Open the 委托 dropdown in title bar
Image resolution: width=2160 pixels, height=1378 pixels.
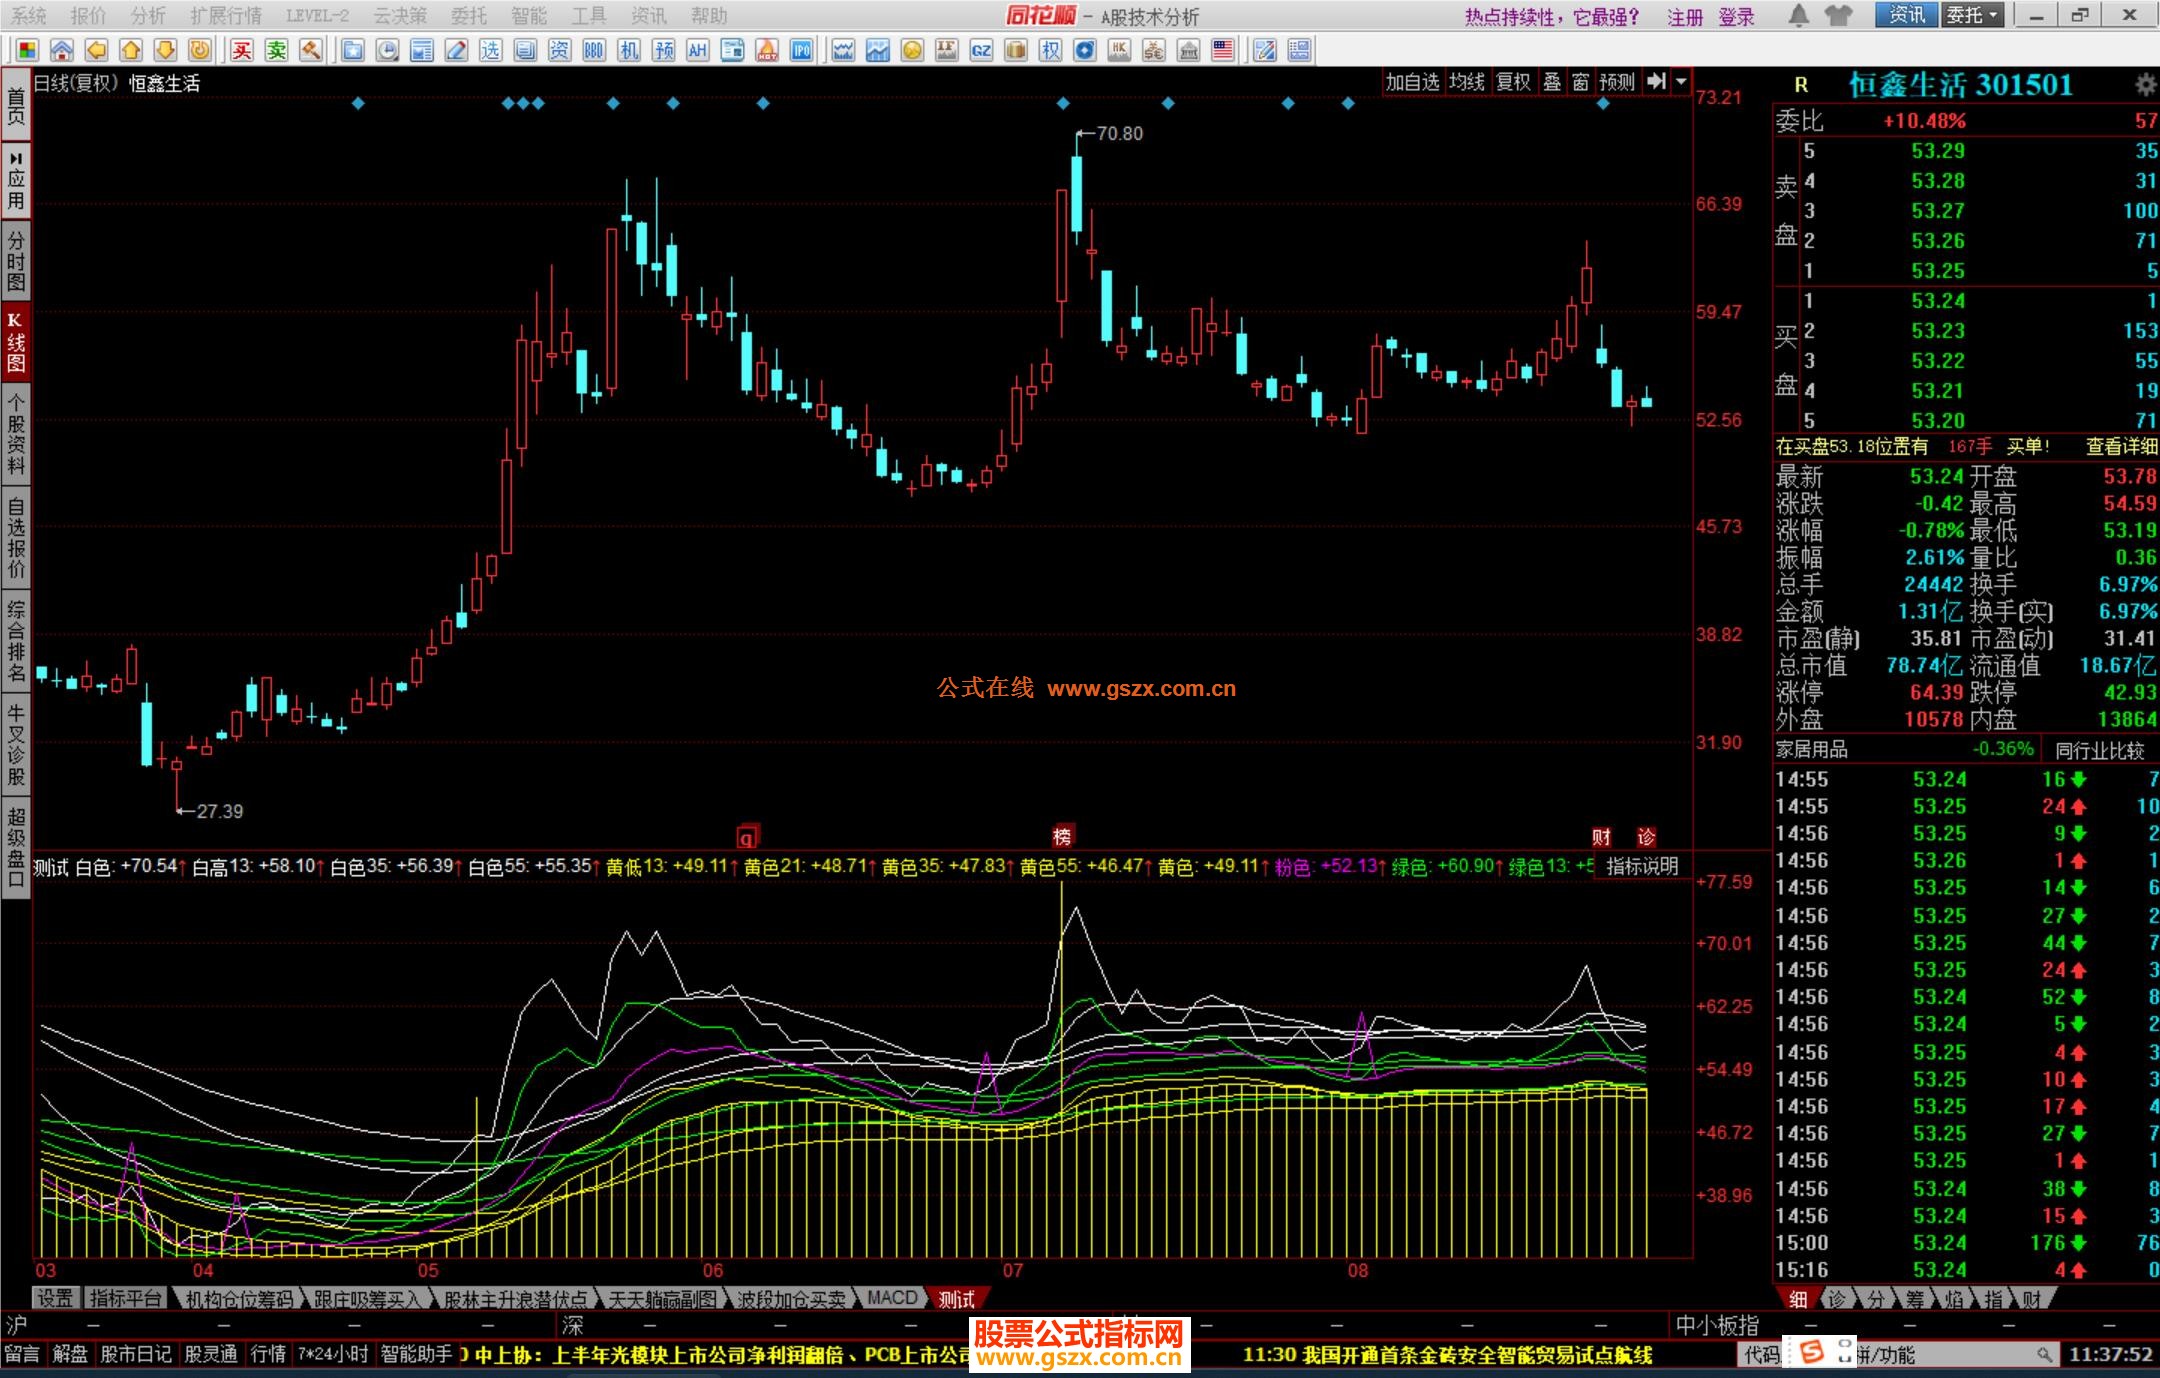(x=1972, y=15)
